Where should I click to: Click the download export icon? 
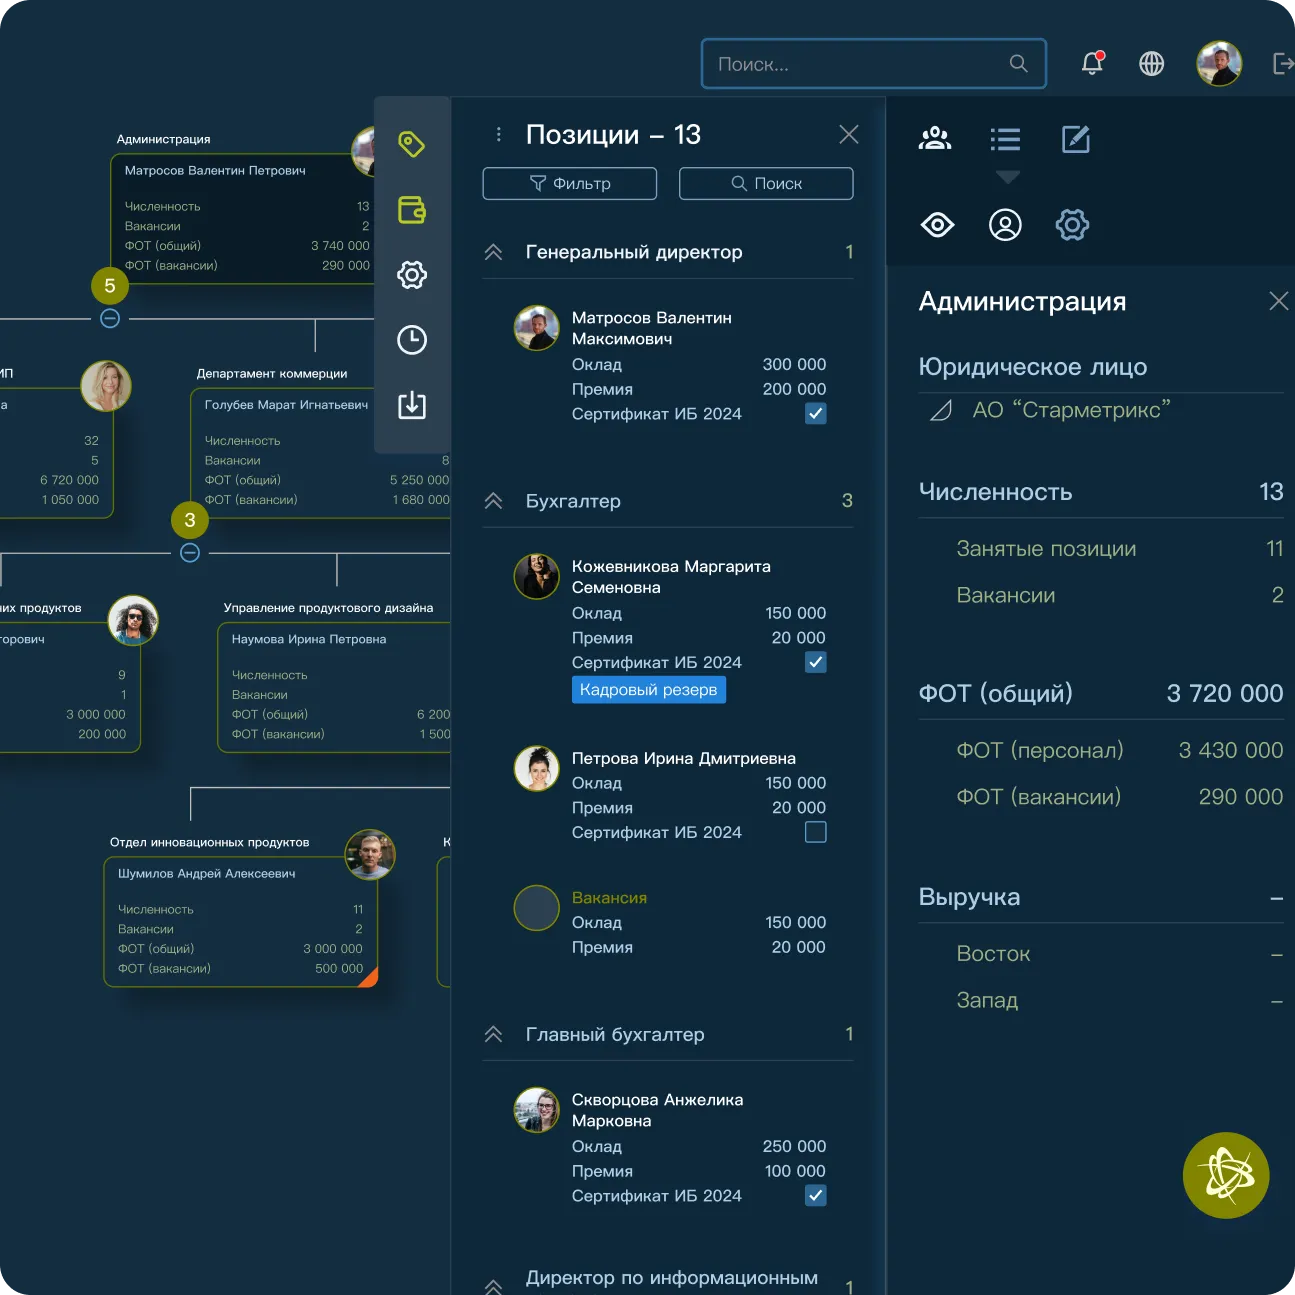[x=411, y=405]
